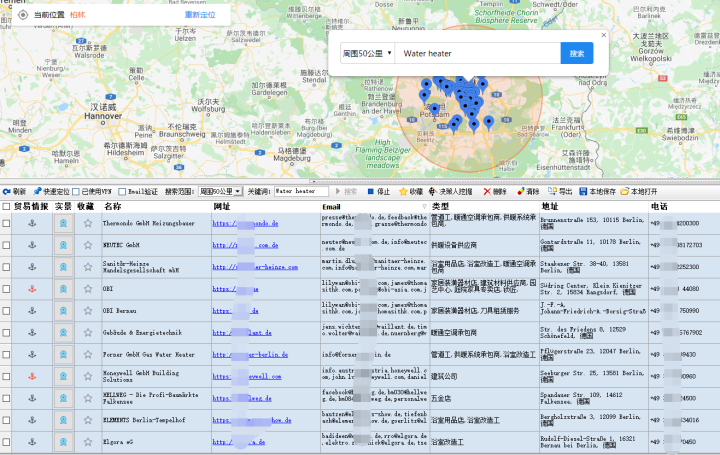Click the 刷新 refresh toolbar icon
The width and height of the screenshot is (720, 455).
6,191
